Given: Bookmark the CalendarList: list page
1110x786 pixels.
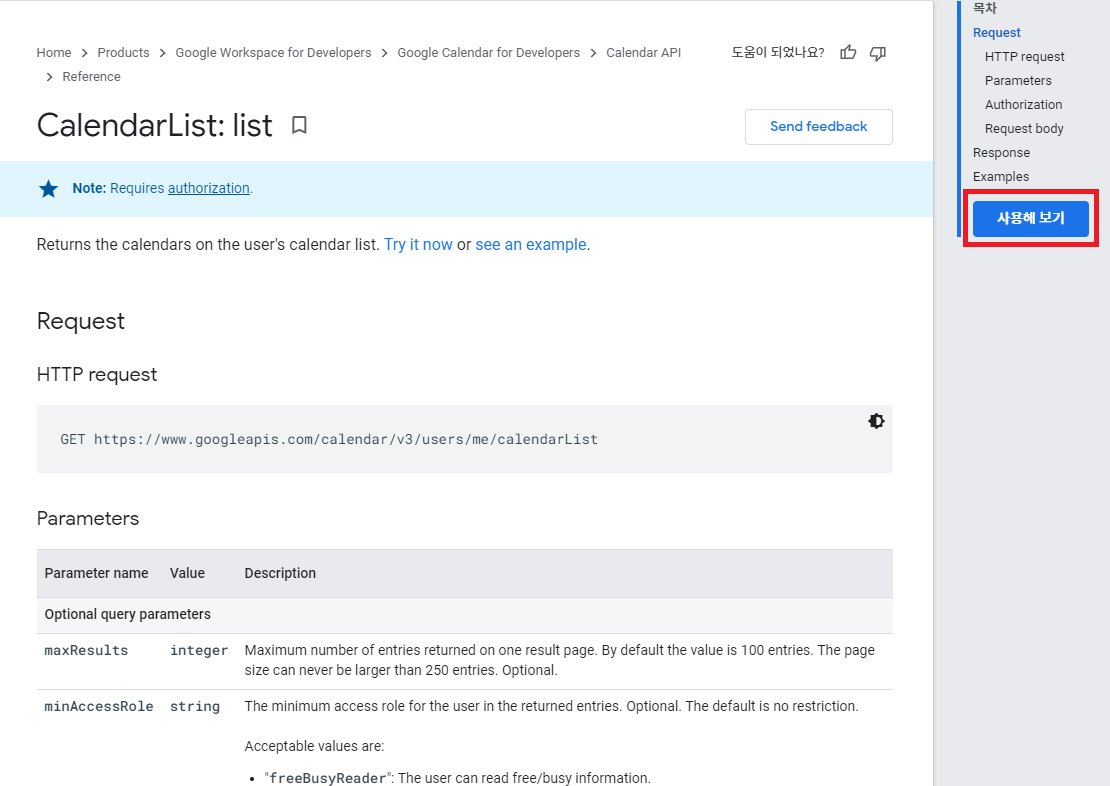Looking at the screenshot, I should click(x=299, y=125).
